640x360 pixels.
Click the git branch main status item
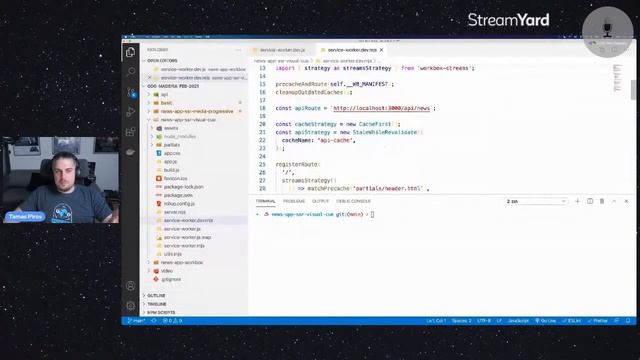(x=136, y=321)
